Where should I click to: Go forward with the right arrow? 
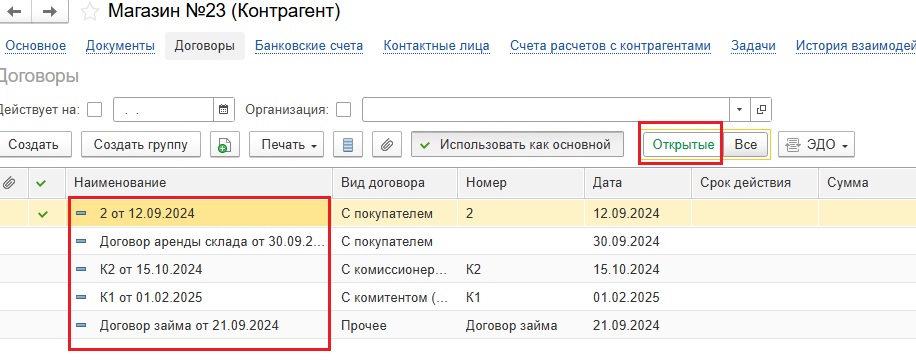(50, 11)
